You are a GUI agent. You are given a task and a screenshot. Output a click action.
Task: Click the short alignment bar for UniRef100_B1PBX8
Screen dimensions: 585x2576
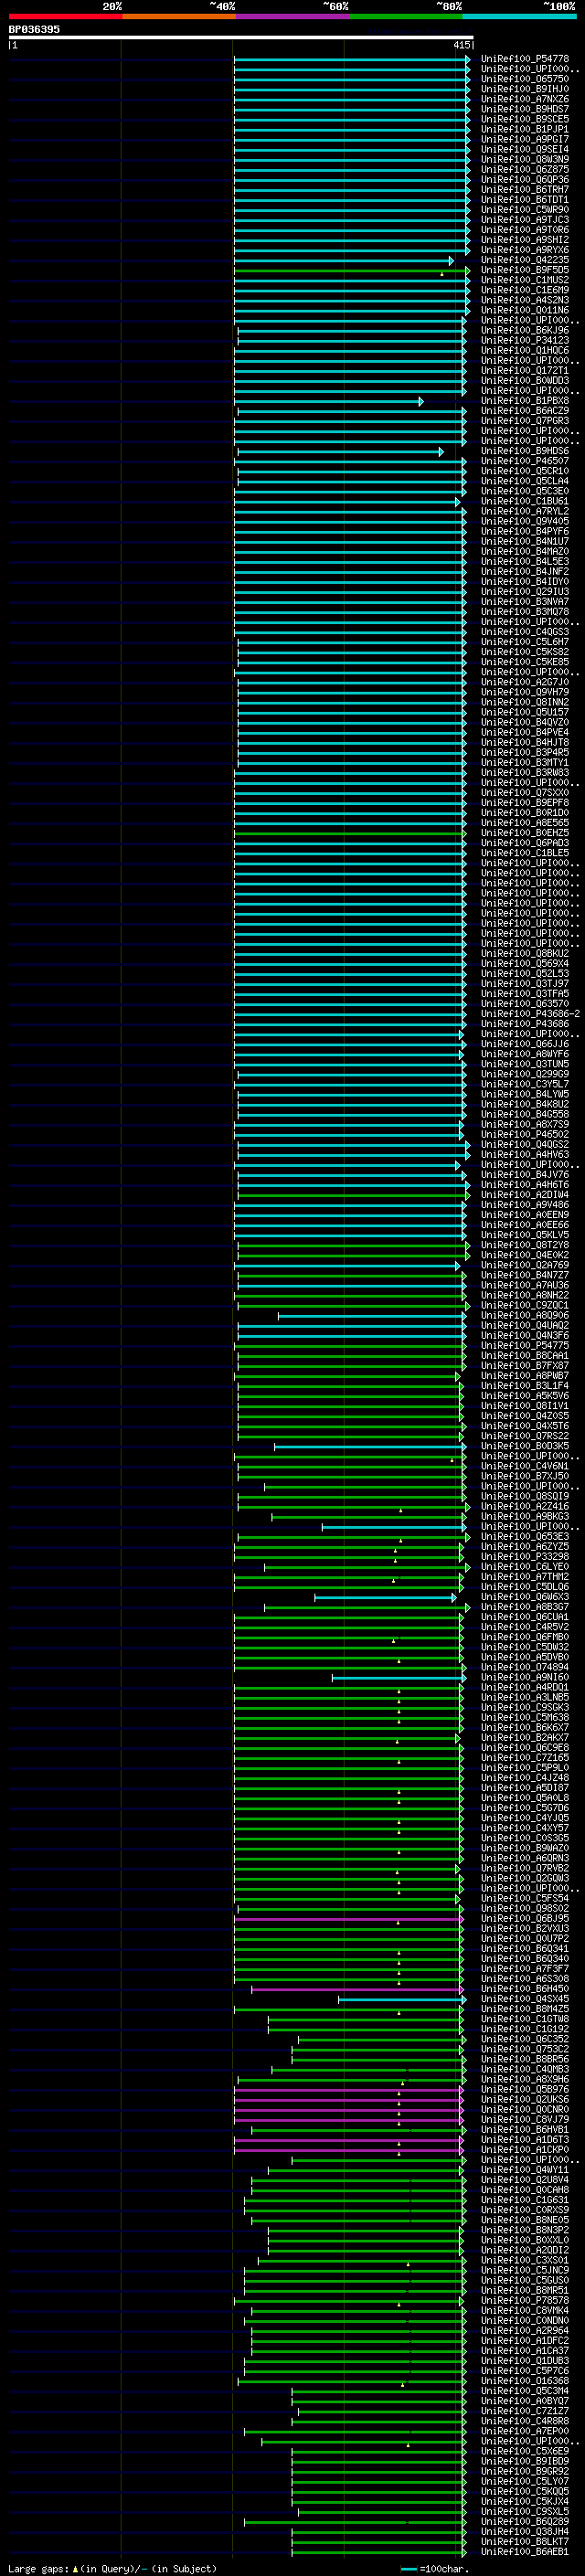[328, 401]
